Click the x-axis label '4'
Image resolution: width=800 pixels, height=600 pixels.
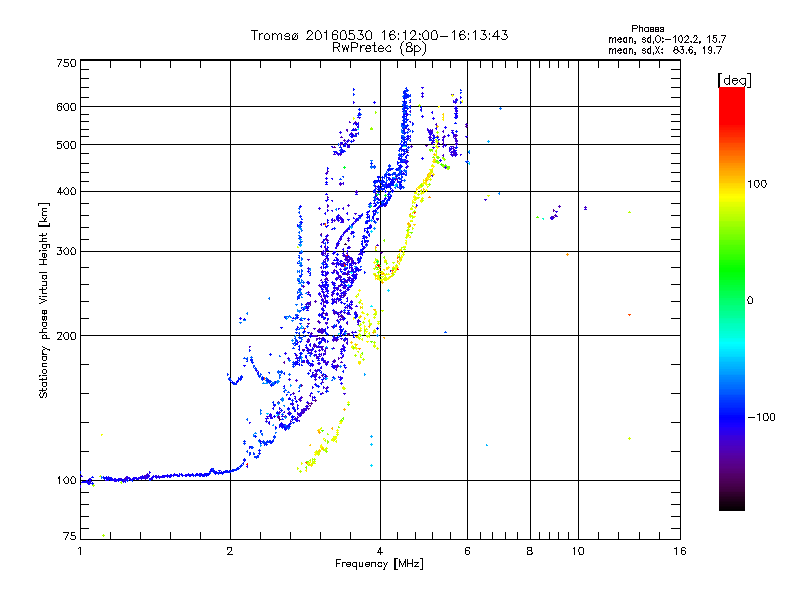point(380,551)
